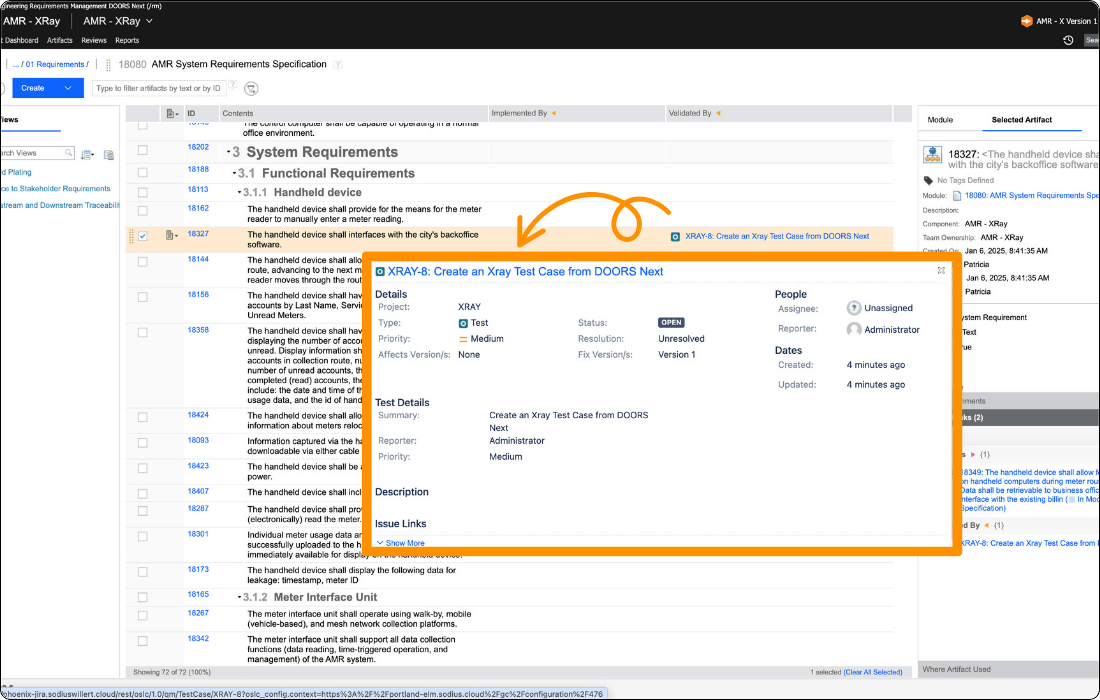
Task: Click the add-view icon in views sidebar
Action: (x=109, y=154)
